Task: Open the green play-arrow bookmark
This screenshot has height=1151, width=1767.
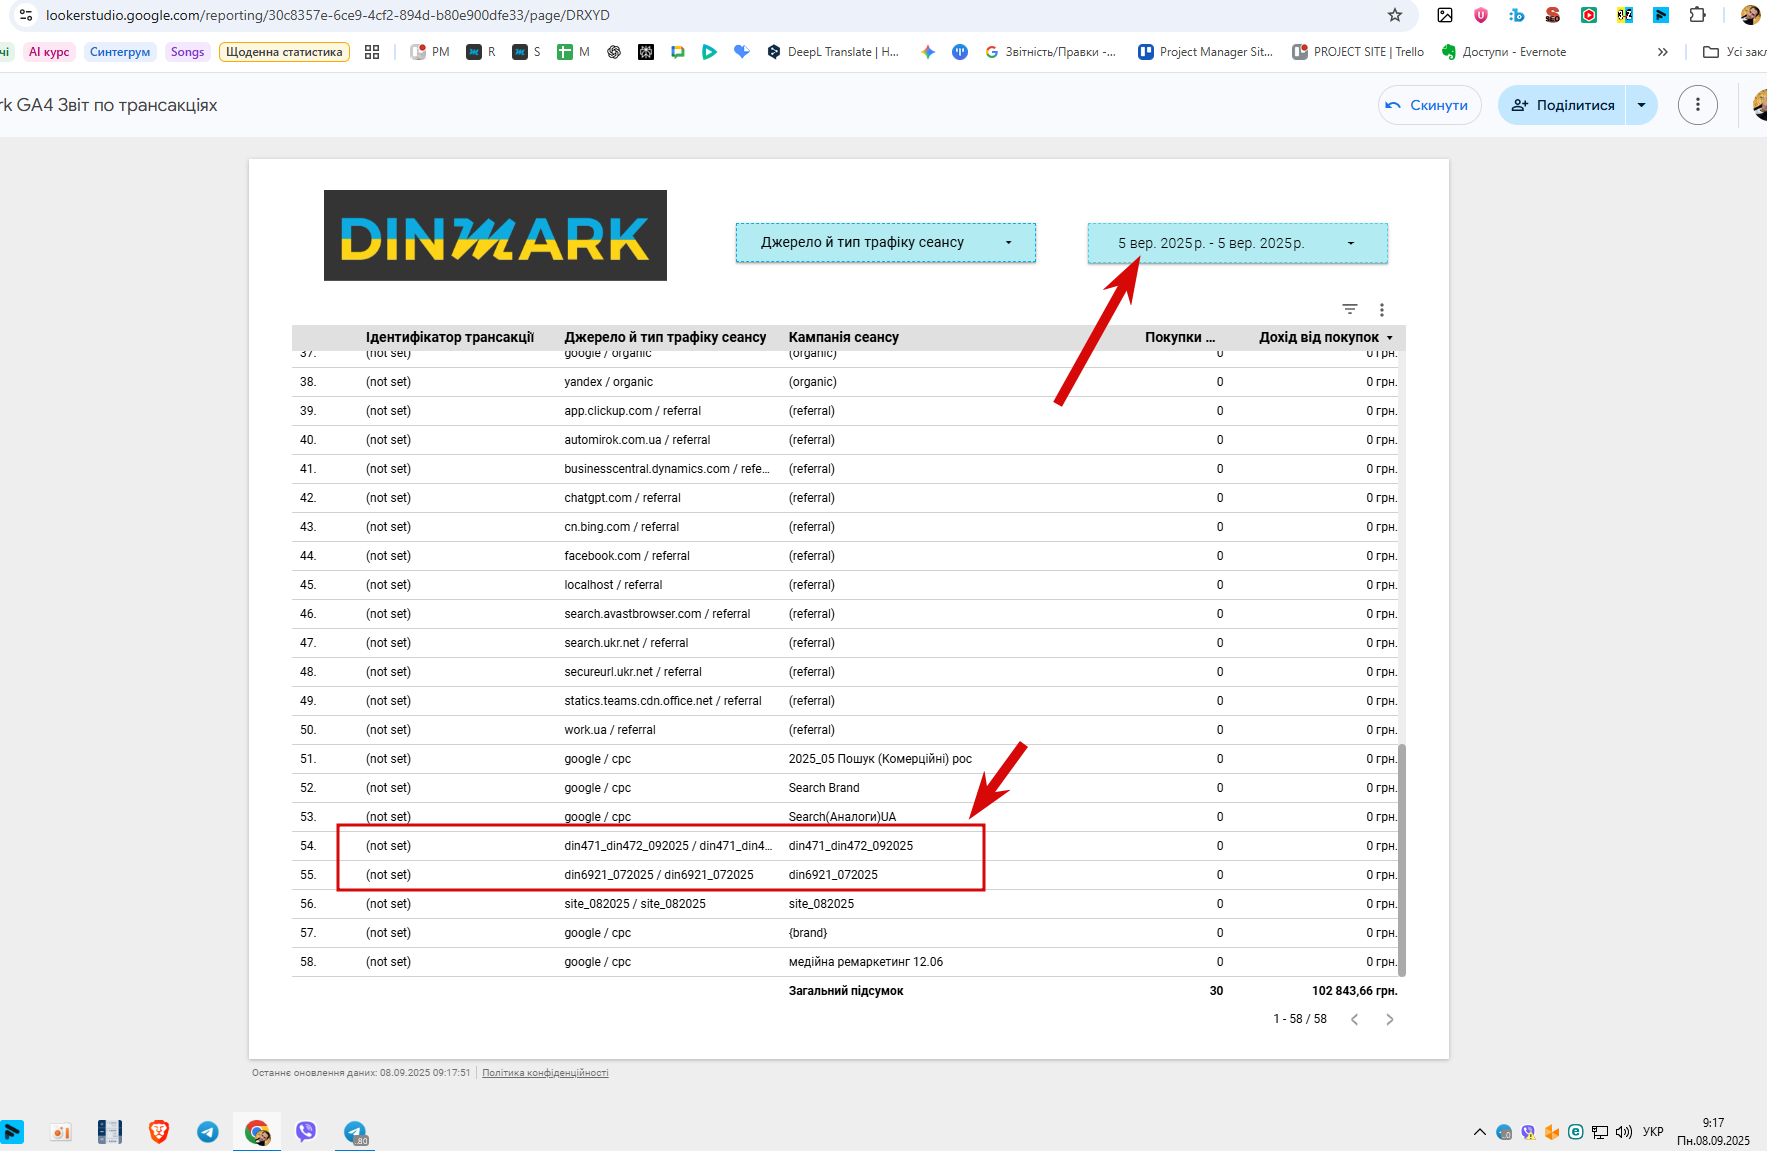Action: (x=709, y=52)
